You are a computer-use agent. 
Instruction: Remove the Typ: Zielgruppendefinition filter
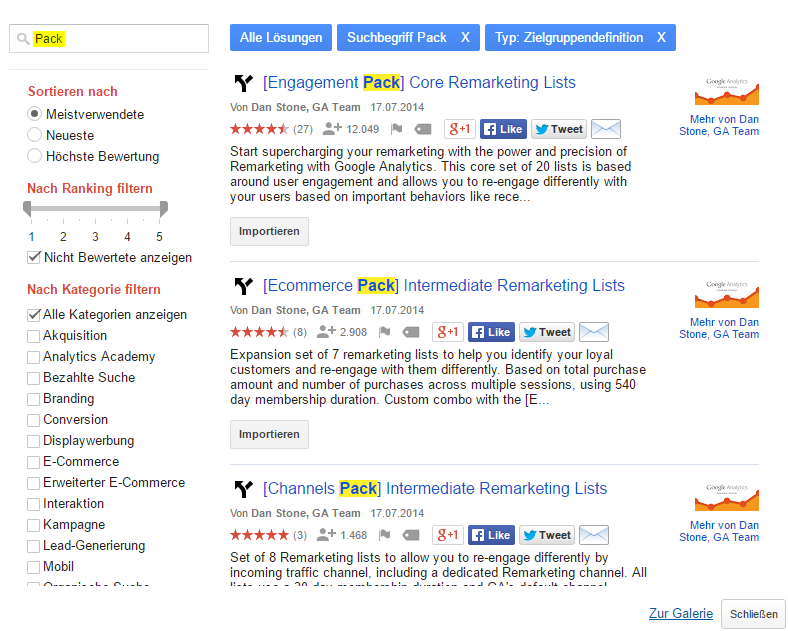(661, 38)
